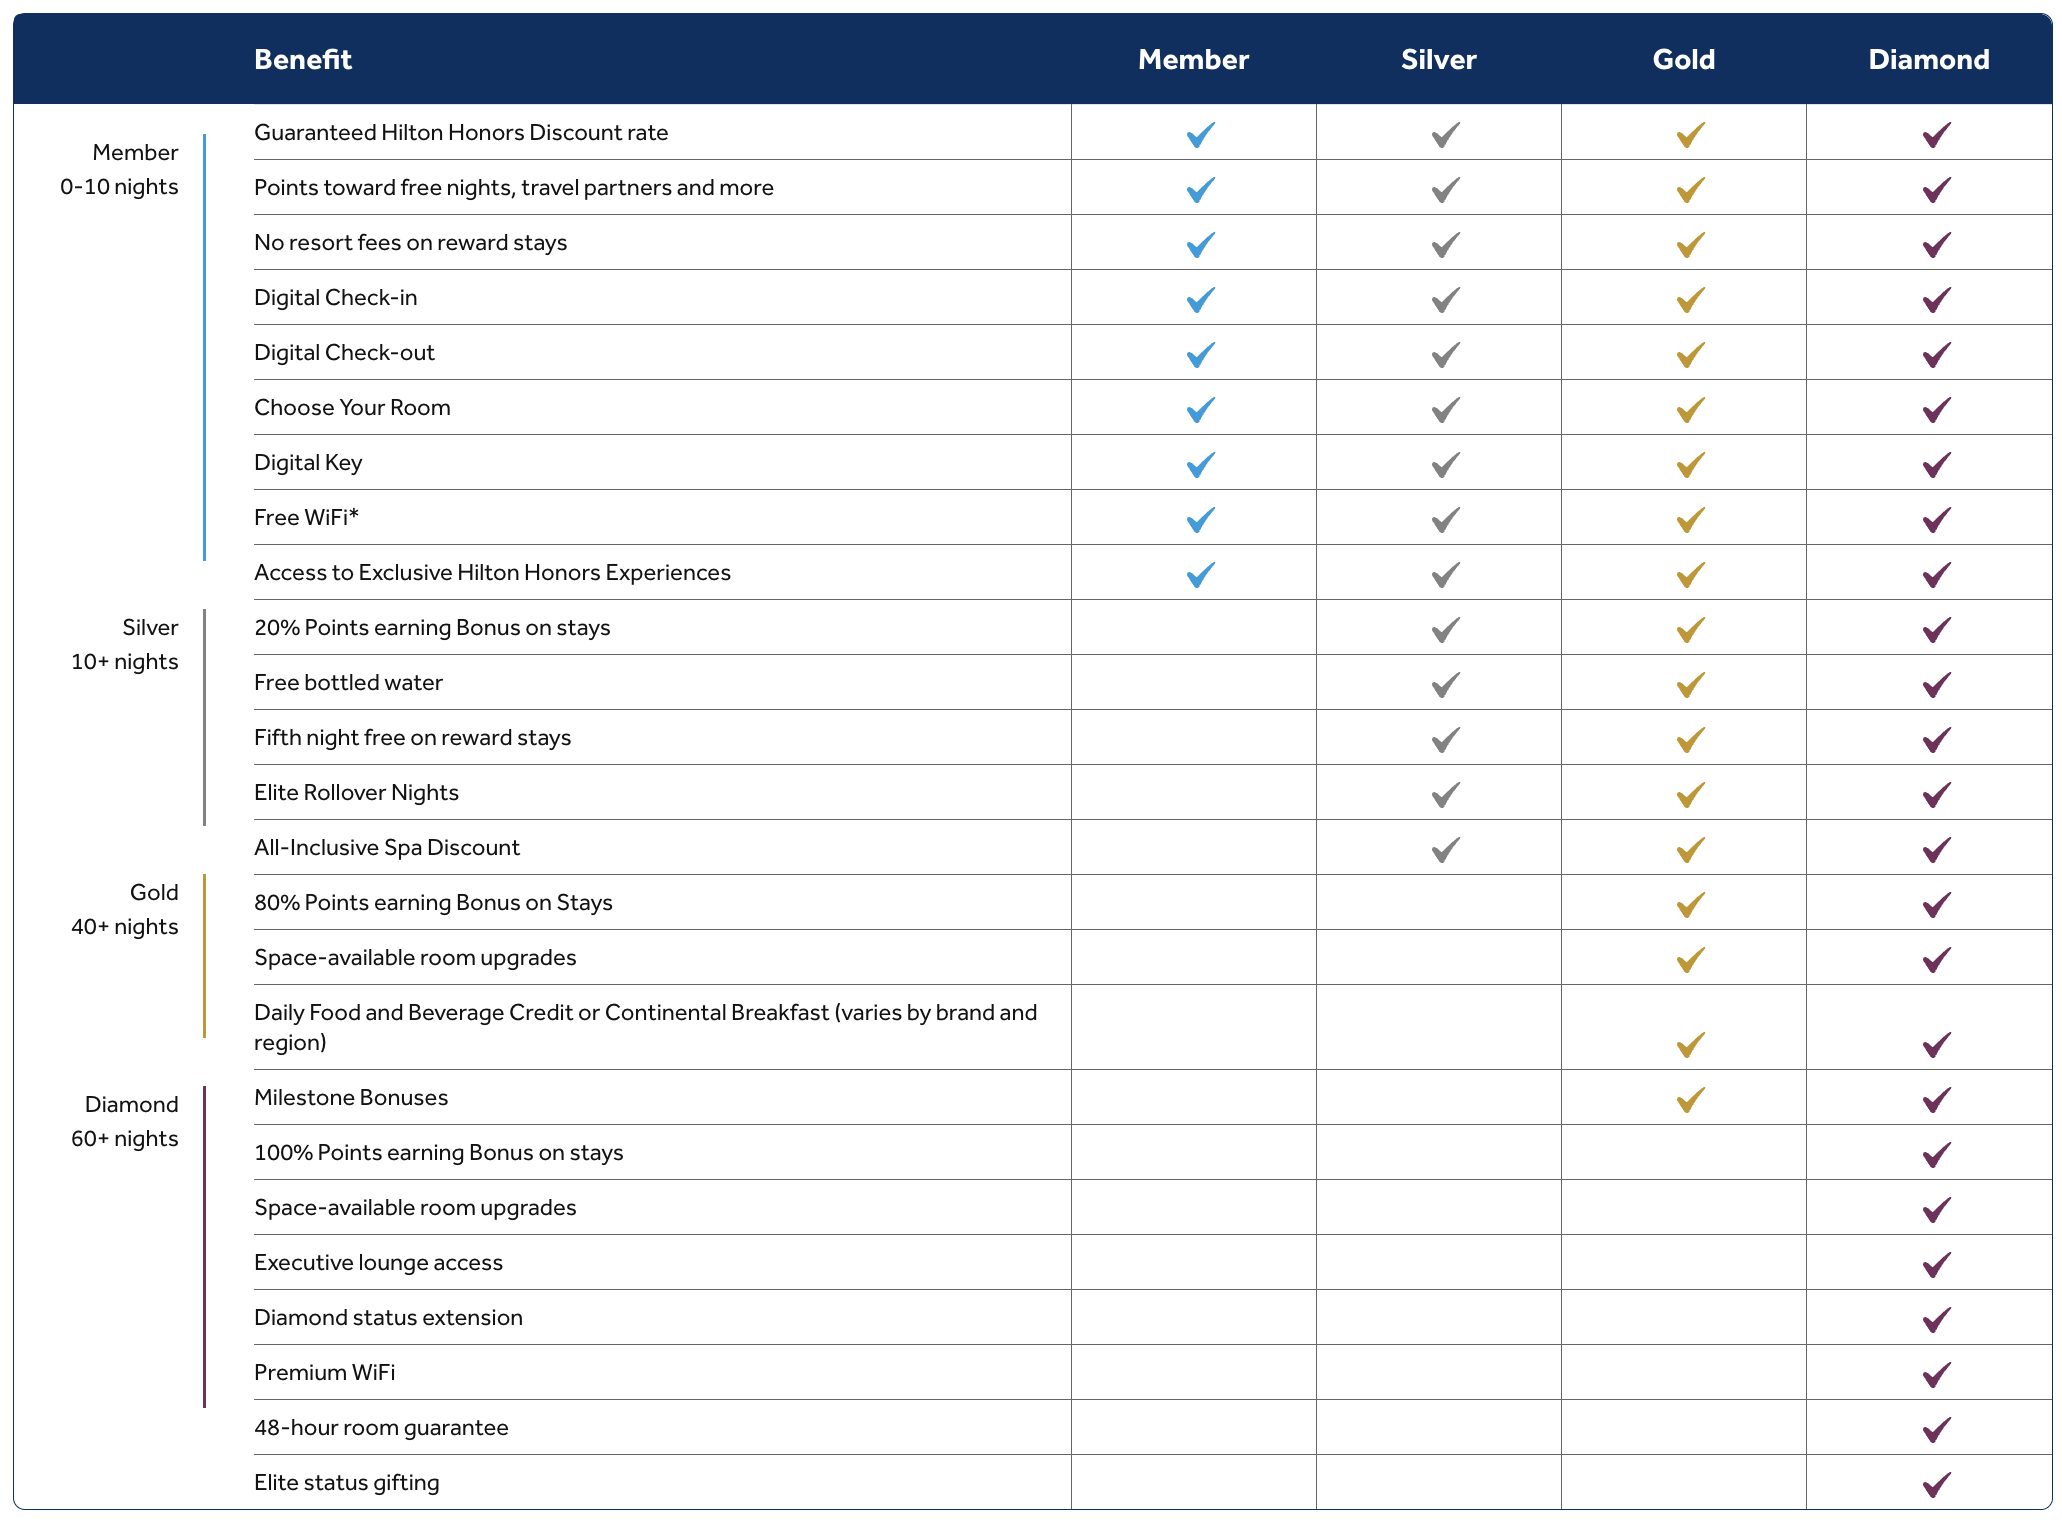
Task: Select the Member column header
Action: 1193,59
